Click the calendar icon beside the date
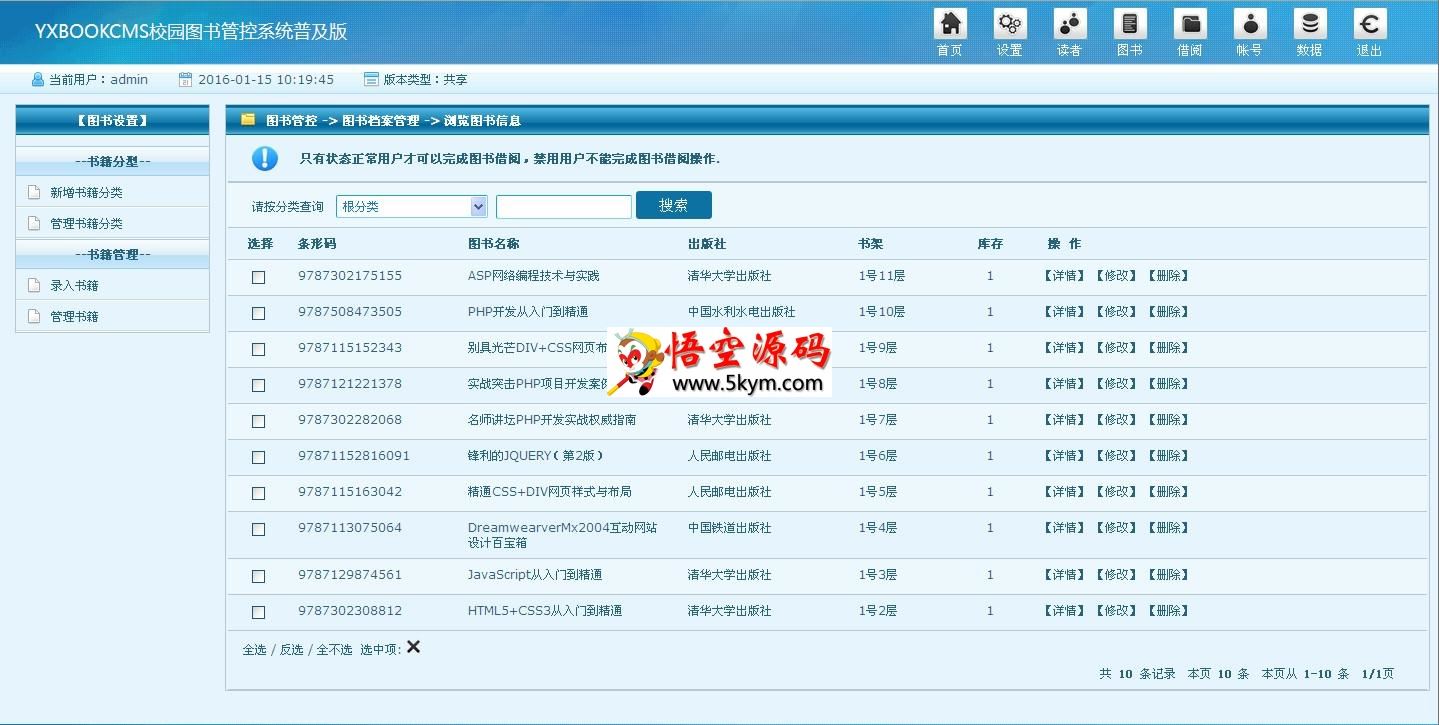The height and width of the screenshot is (725, 1439). tap(185, 79)
